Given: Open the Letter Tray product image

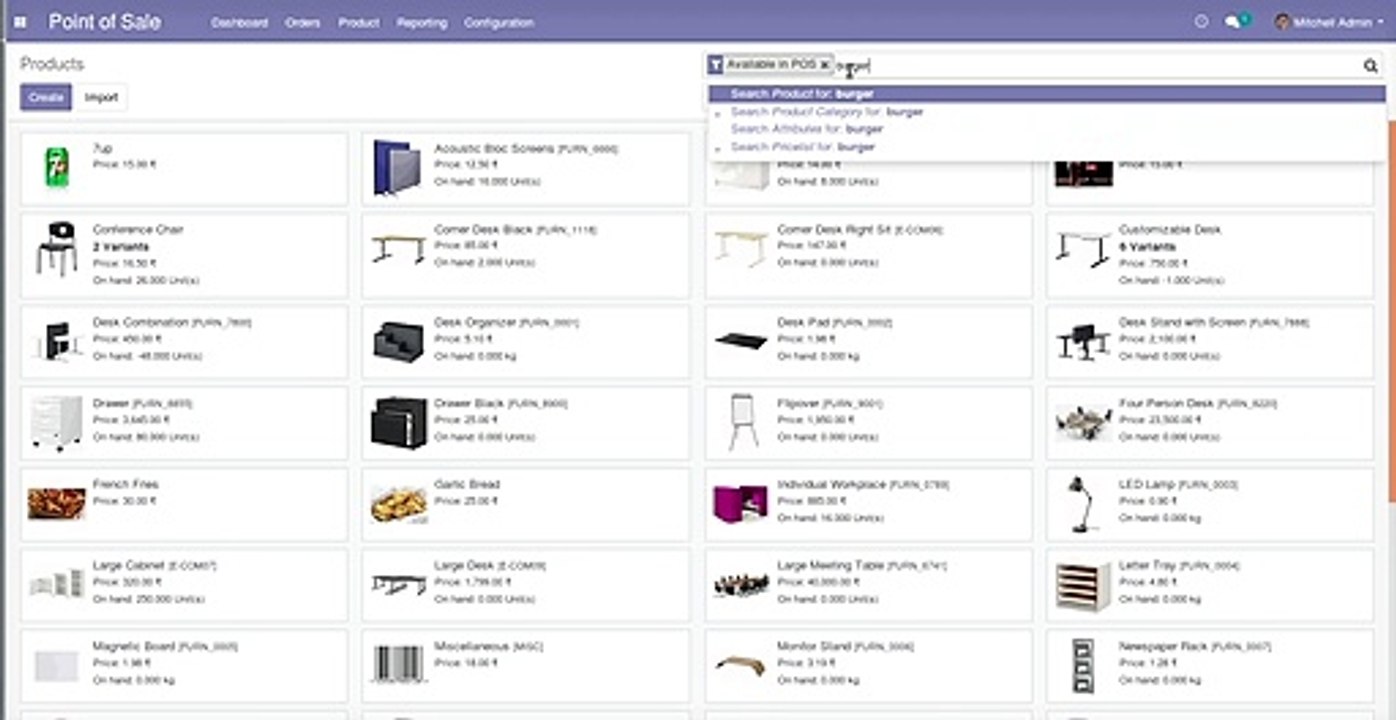Looking at the screenshot, I should [1084, 586].
